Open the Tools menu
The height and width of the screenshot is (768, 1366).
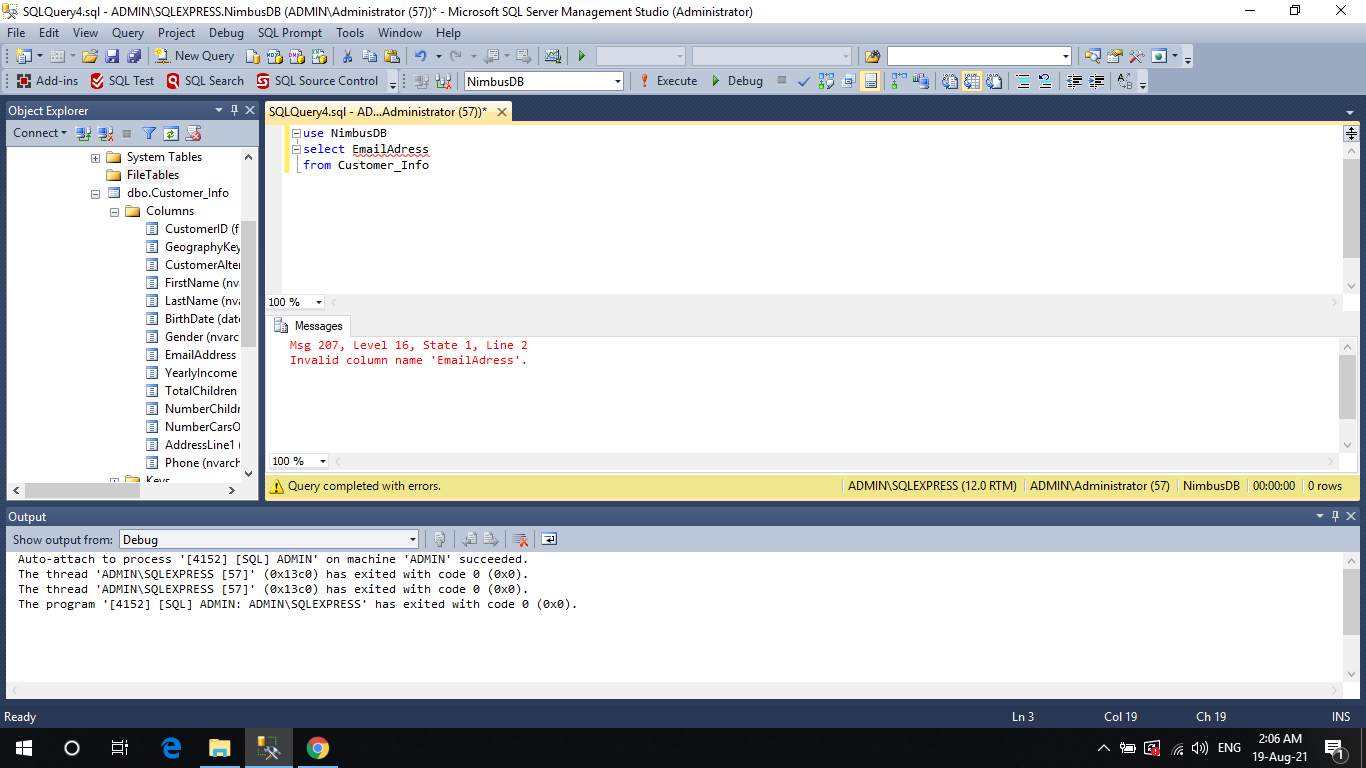tap(350, 33)
